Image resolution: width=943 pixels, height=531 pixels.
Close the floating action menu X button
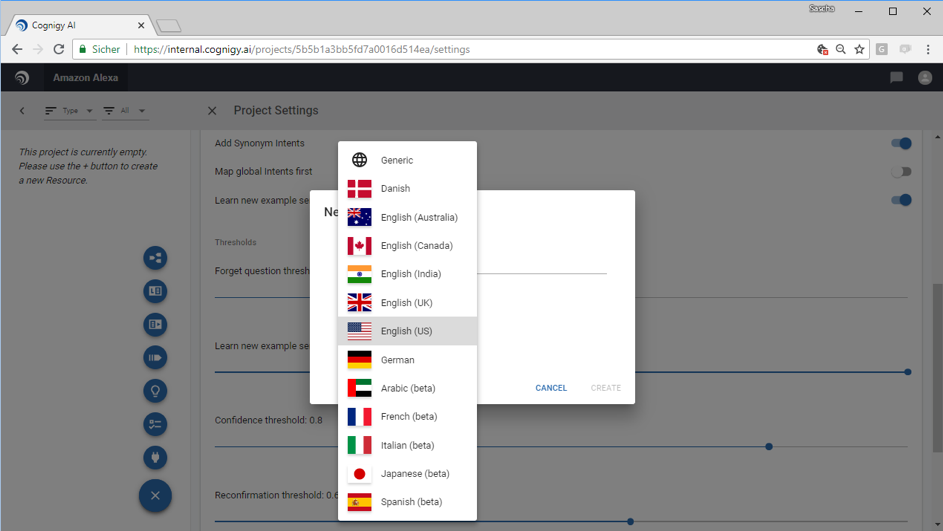pyautogui.click(x=155, y=496)
